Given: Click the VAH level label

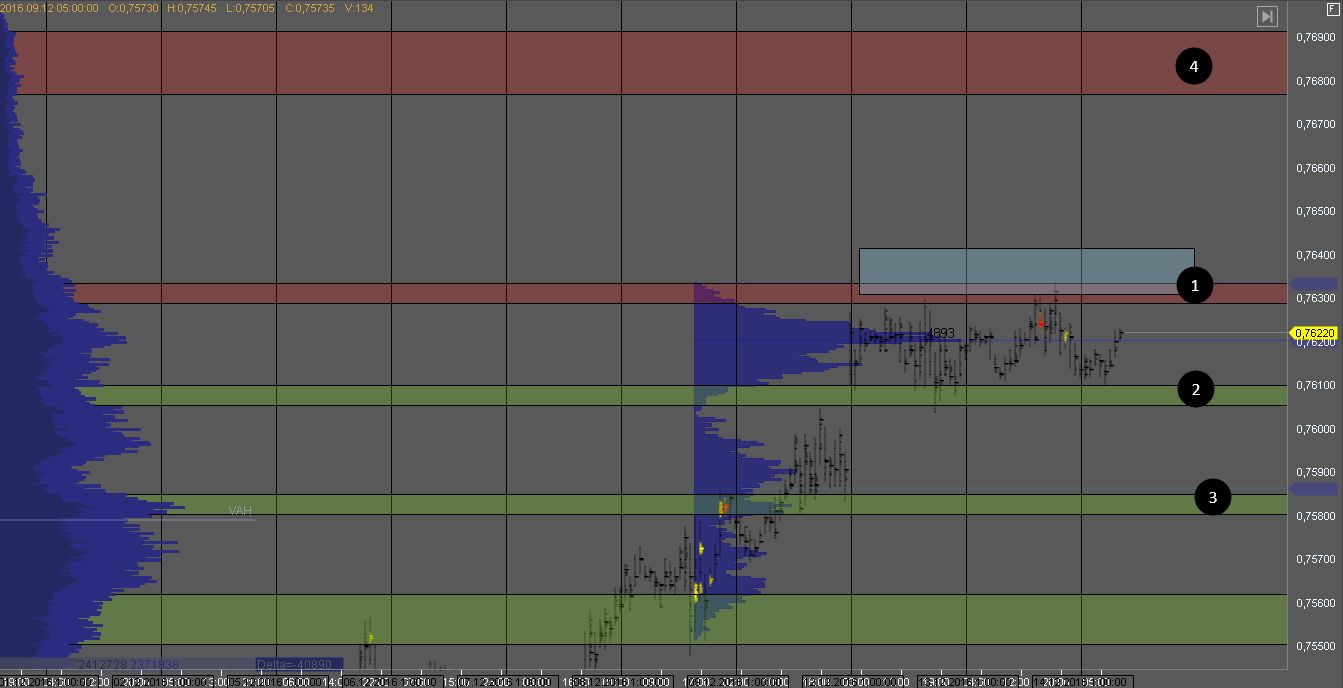Looking at the screenshot, I should pyautogui.click(x=240, y=511).
